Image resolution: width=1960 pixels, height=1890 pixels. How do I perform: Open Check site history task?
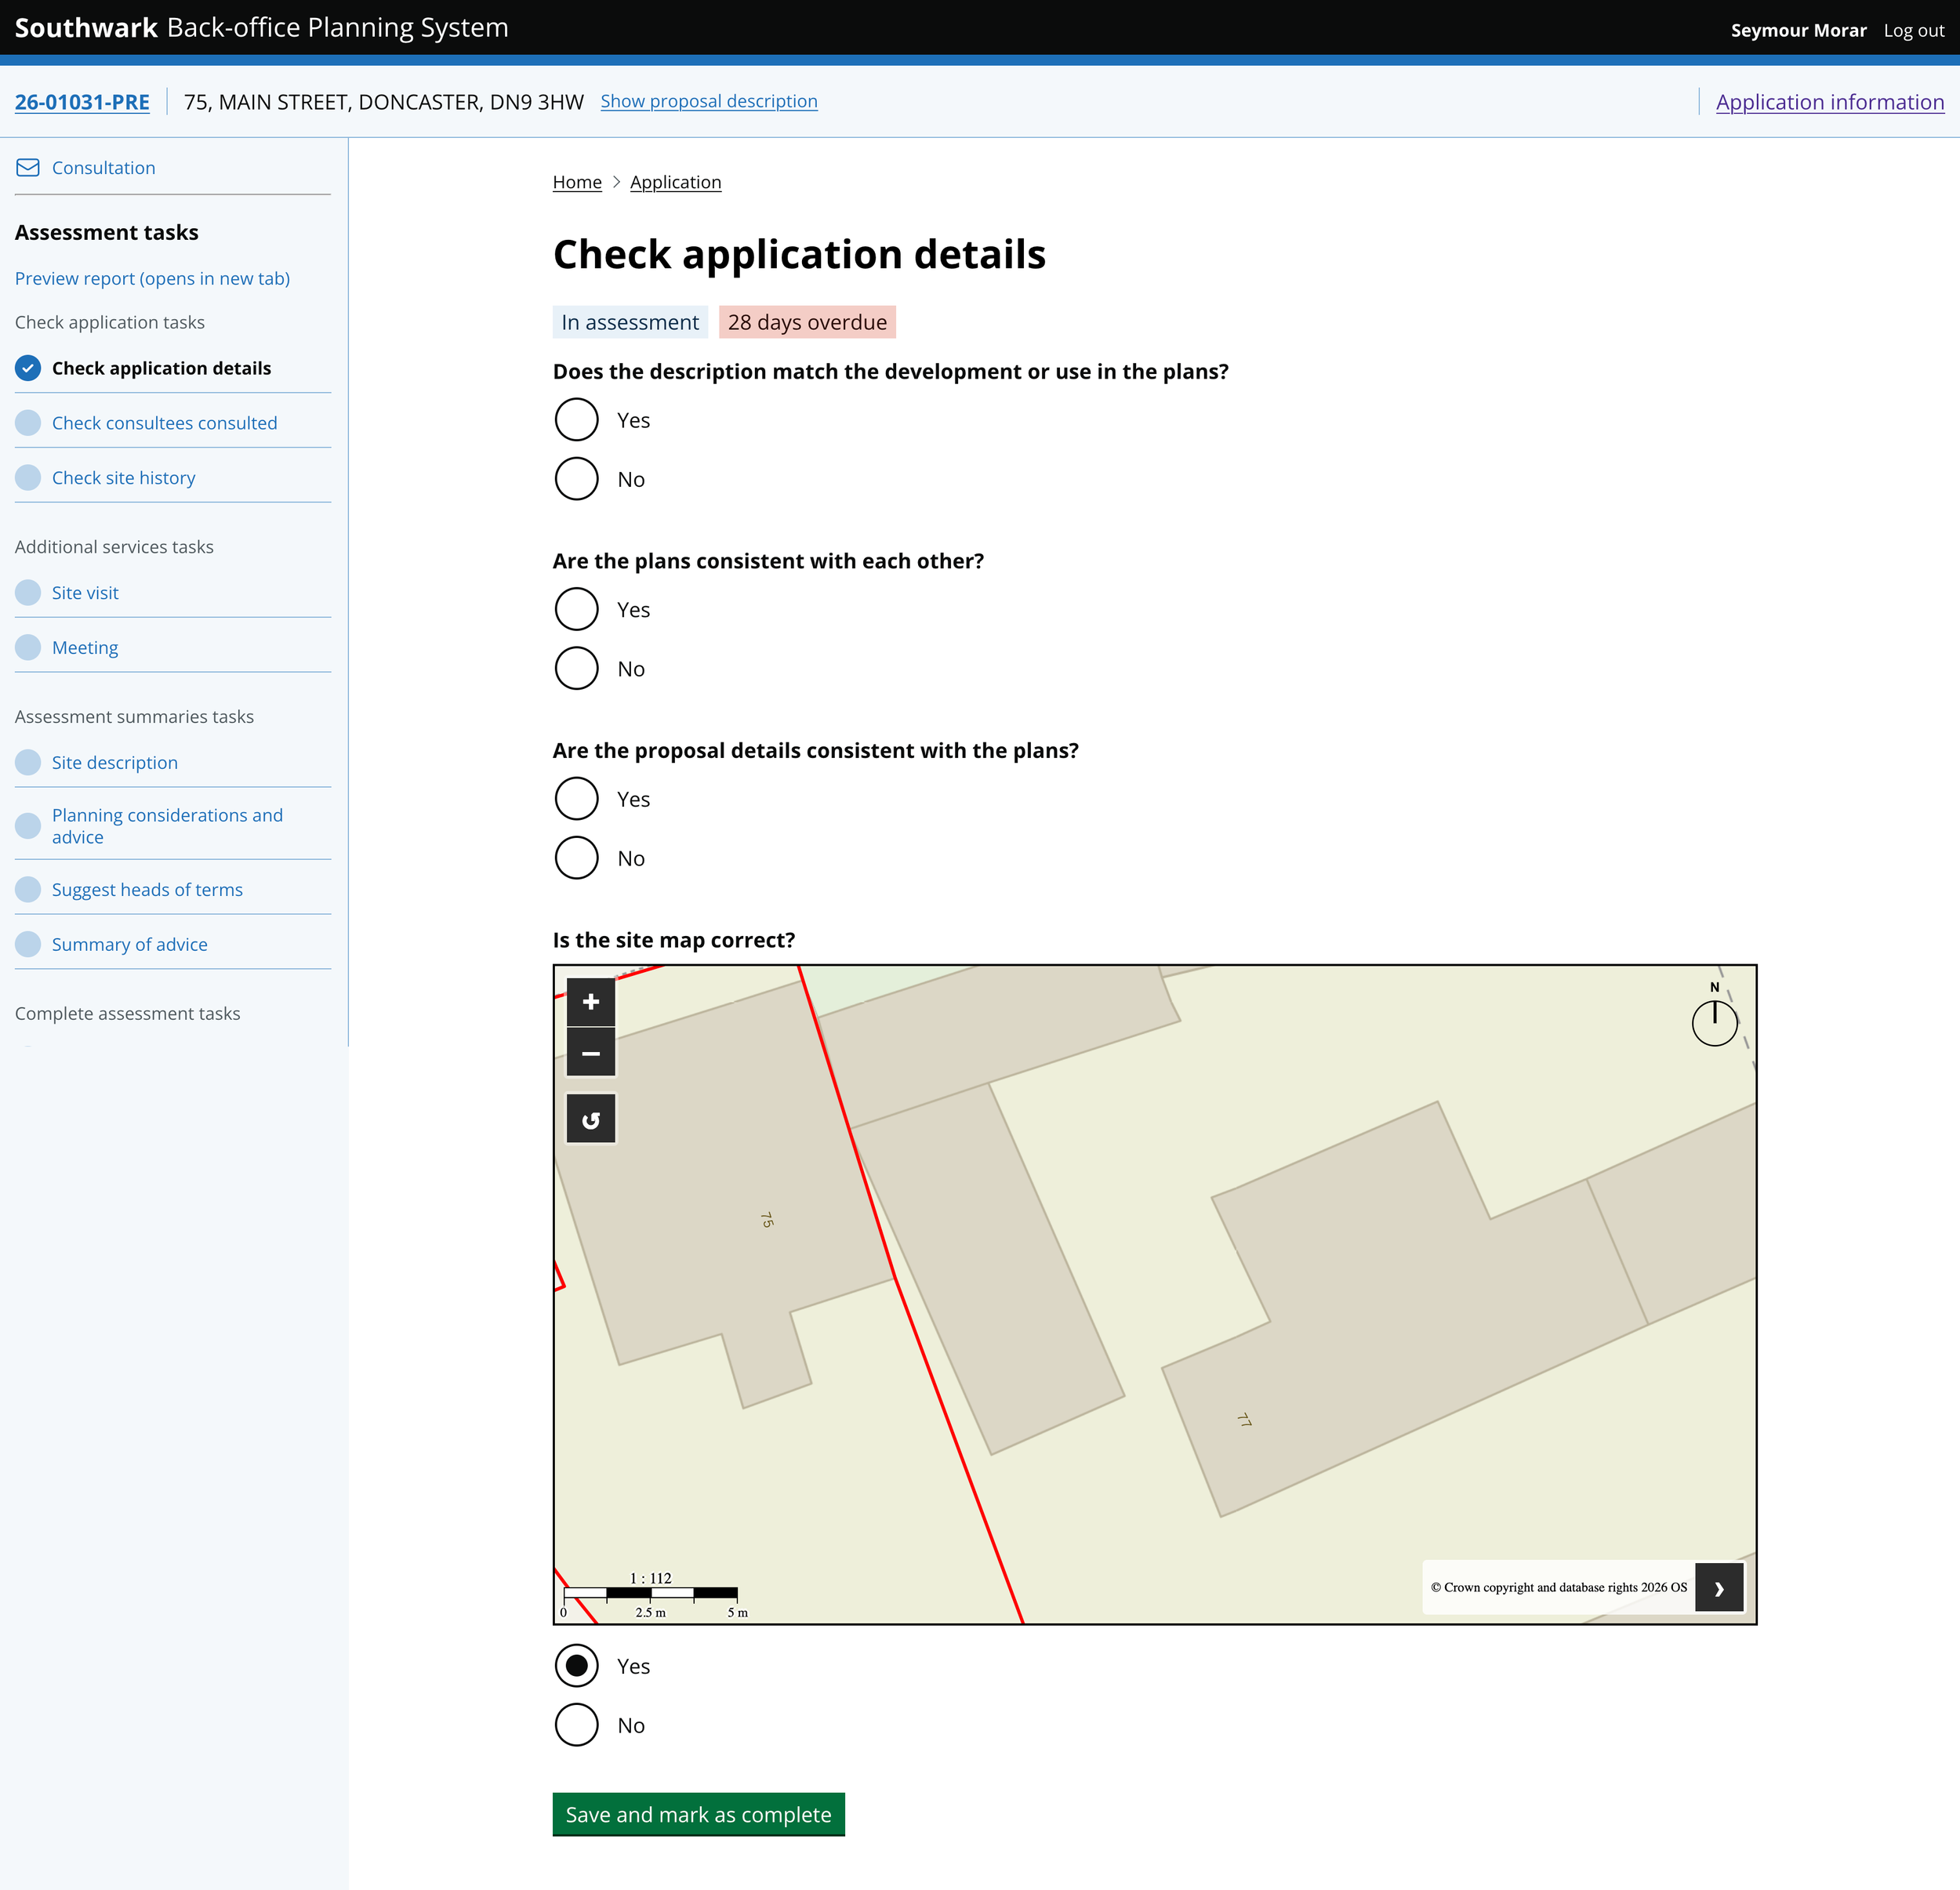pyautogui.click(x=123, y=477)
